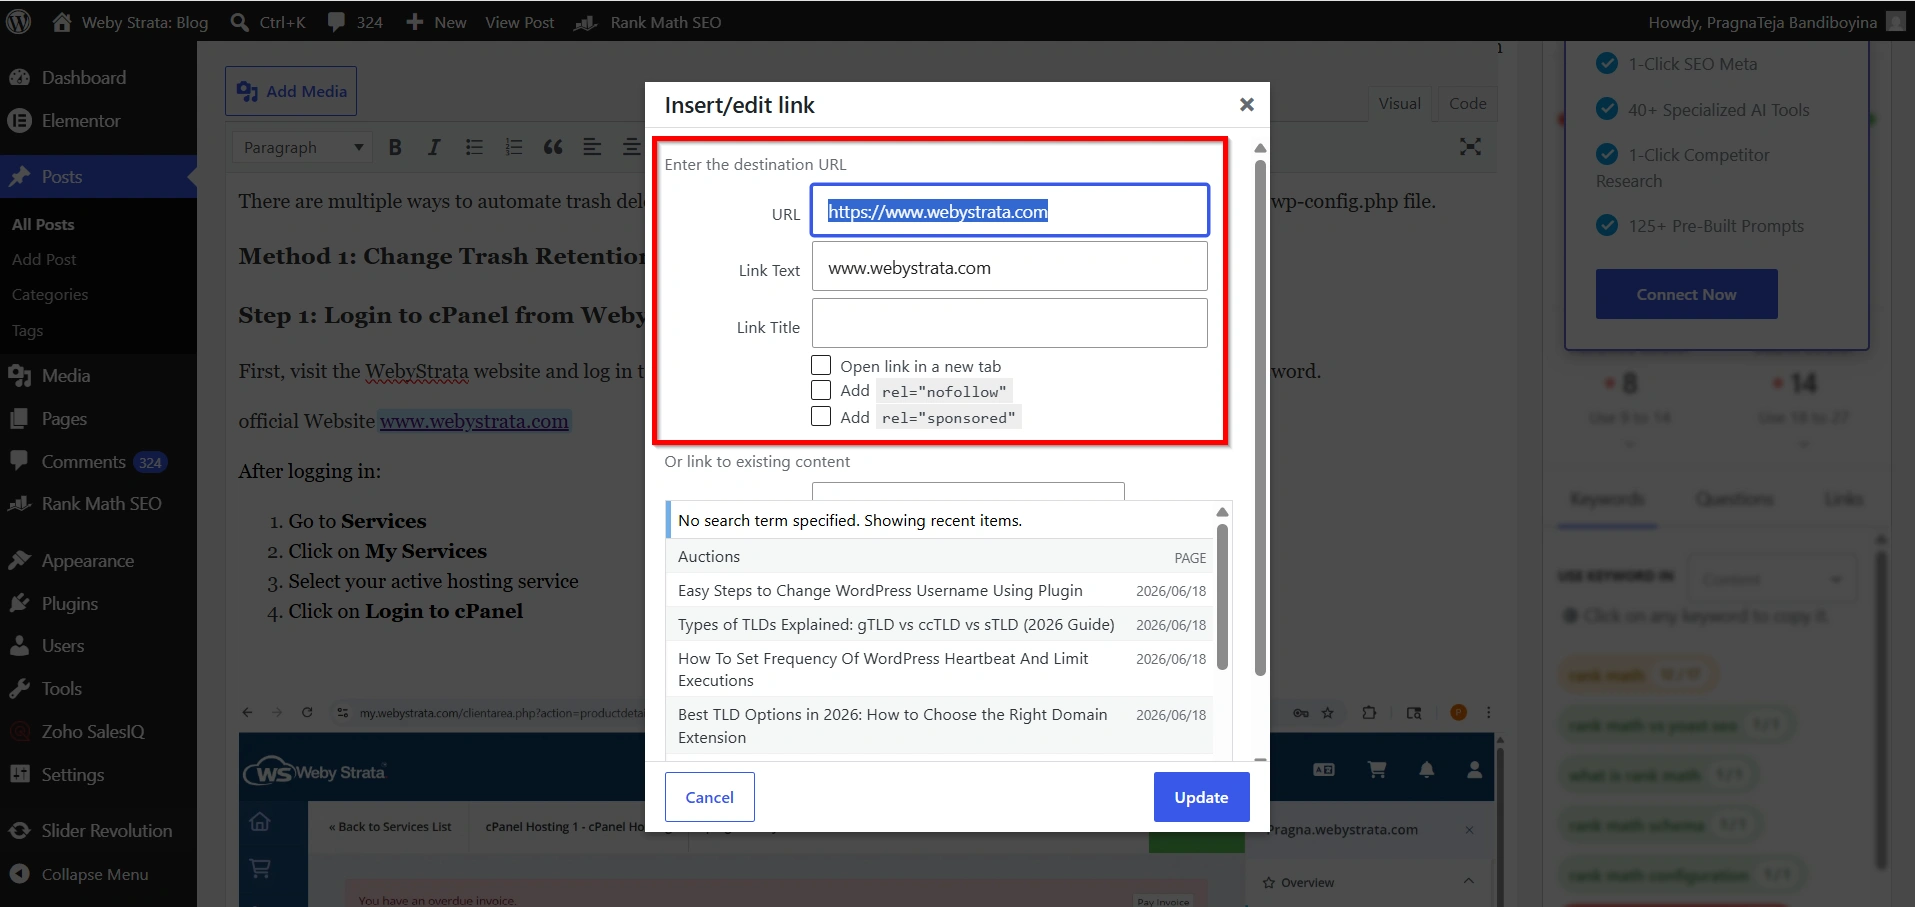Image resolution: width=1915 pixels, height=907 pixels.
Task: Select How To Set Frequency Of Heartbeat result
Action: click(939, 669)
